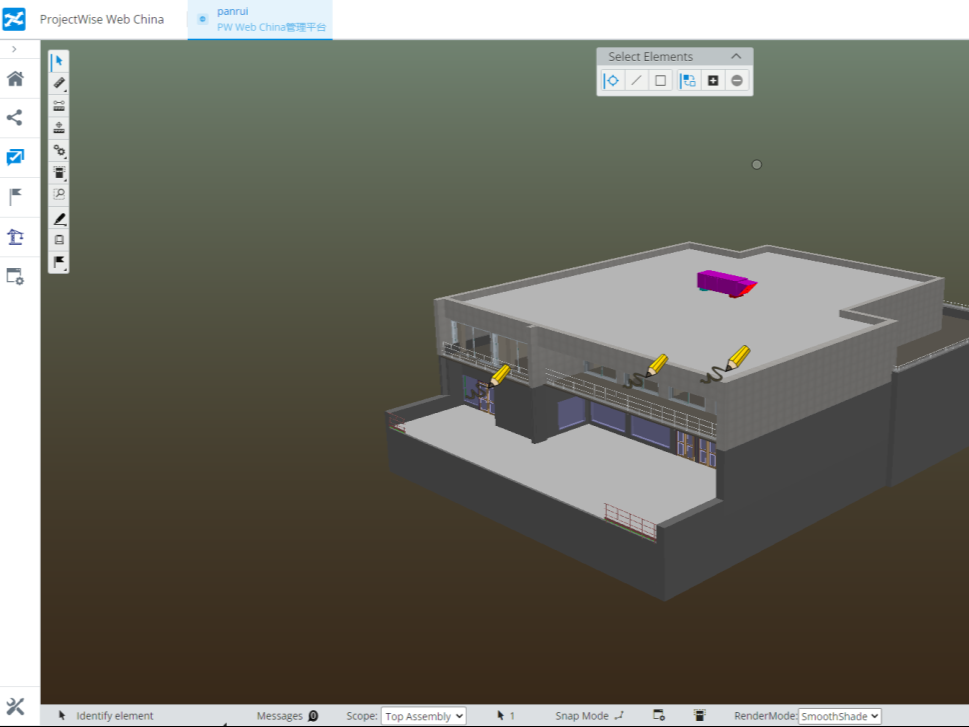Screen dimensions: 969x727
Task: Click the Home icon in the sidebar
Action: [x=15, y=79]
